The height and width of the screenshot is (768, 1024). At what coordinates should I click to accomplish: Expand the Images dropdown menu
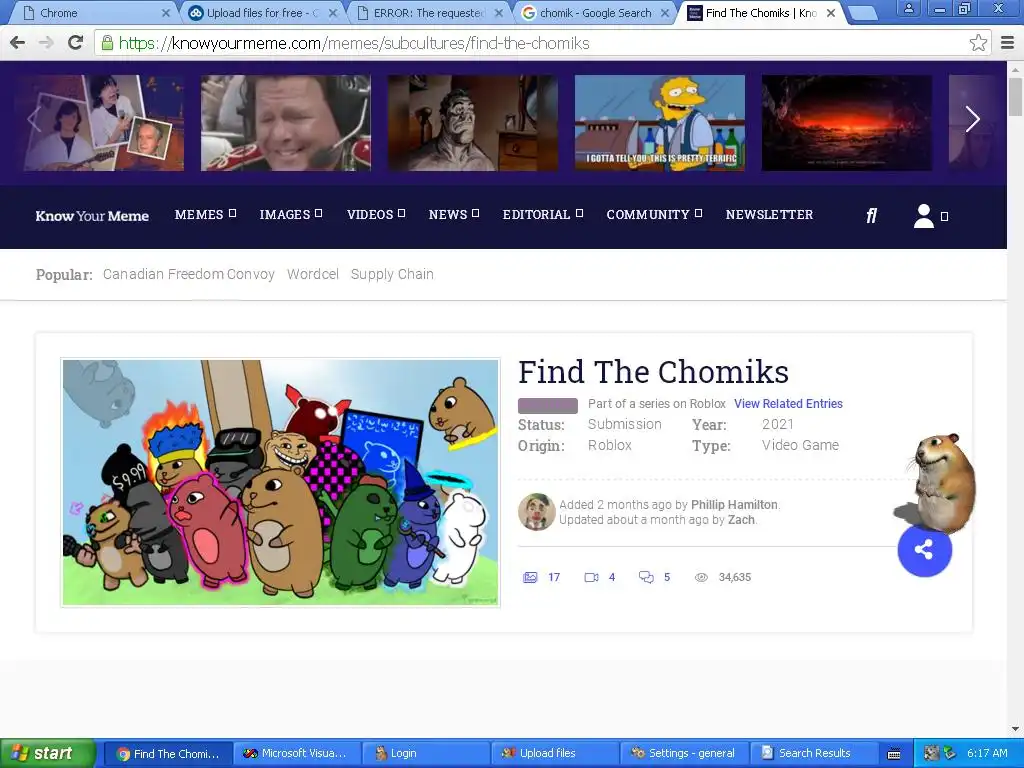click(319, 213)
